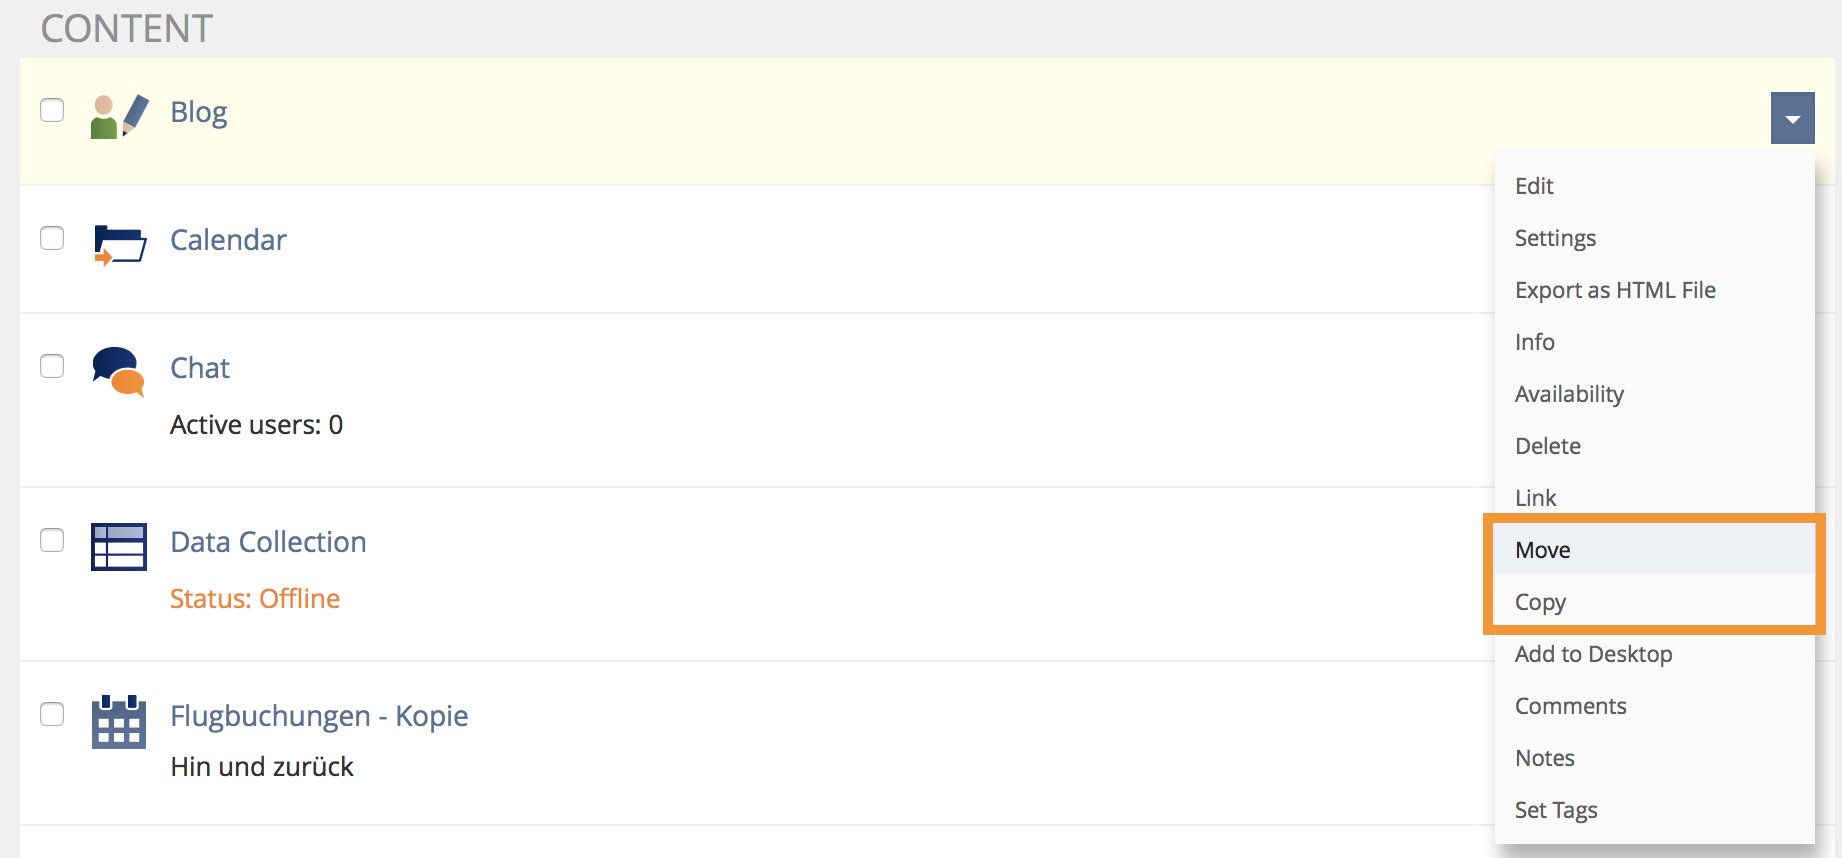Viewport: 1842px width, 858px height.
Task: Select Copy in the actions menu
Action: (x=1540, y=602)
